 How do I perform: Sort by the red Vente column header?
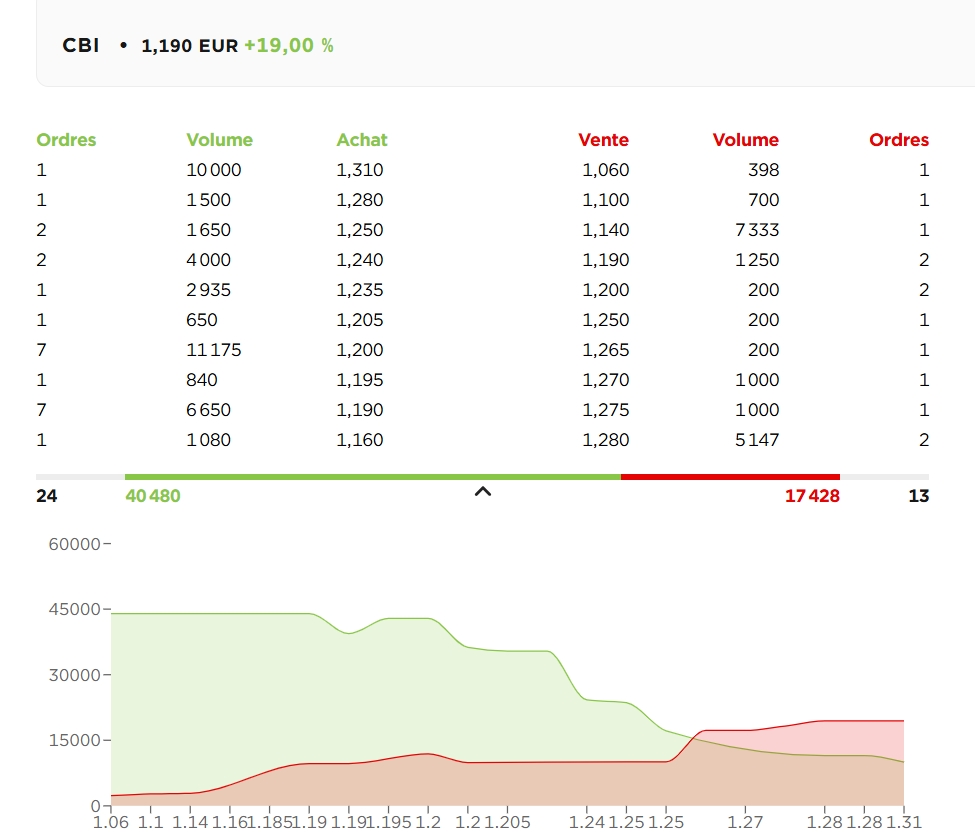[x=603, y=140]
